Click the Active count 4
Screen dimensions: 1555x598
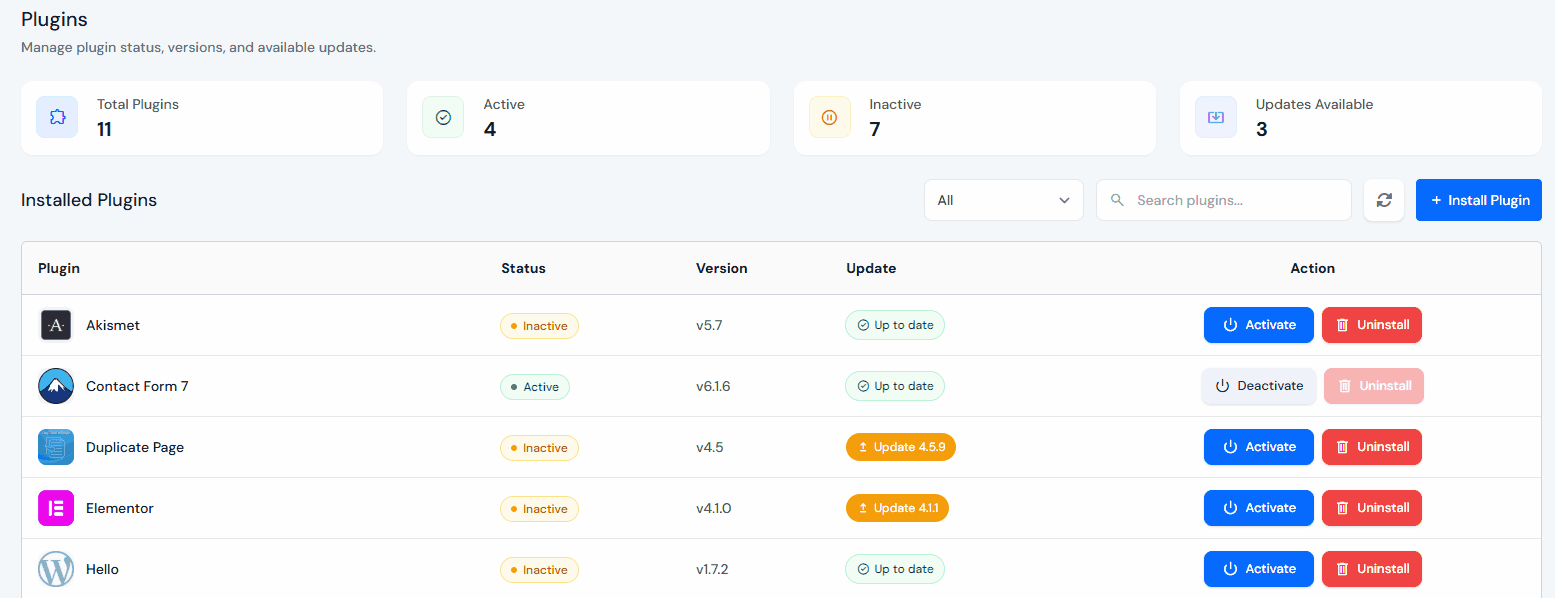pyautogui.click(x=489, y=129)
